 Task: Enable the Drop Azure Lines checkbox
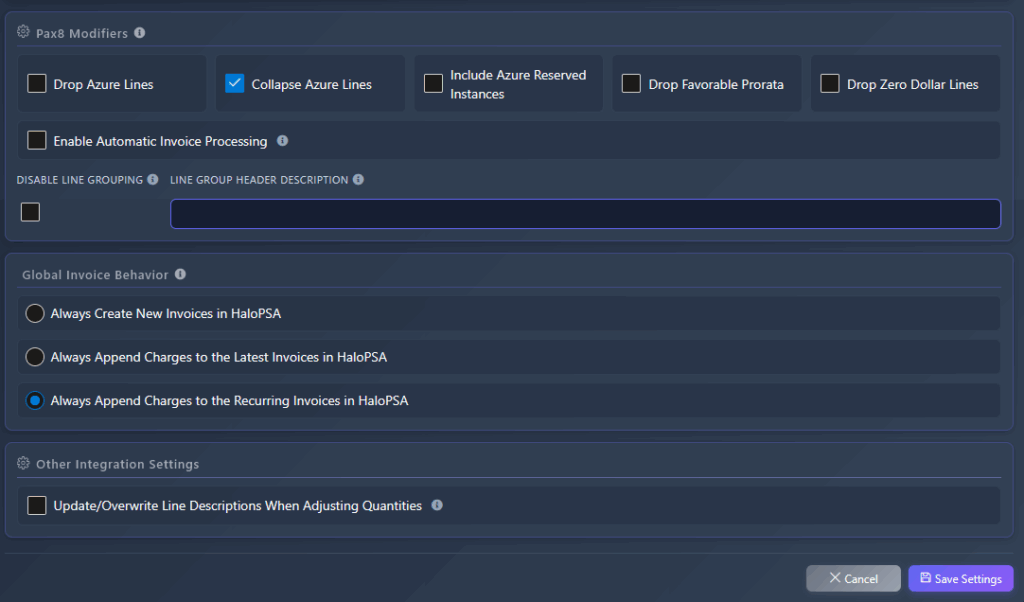(x=37, y=84)
